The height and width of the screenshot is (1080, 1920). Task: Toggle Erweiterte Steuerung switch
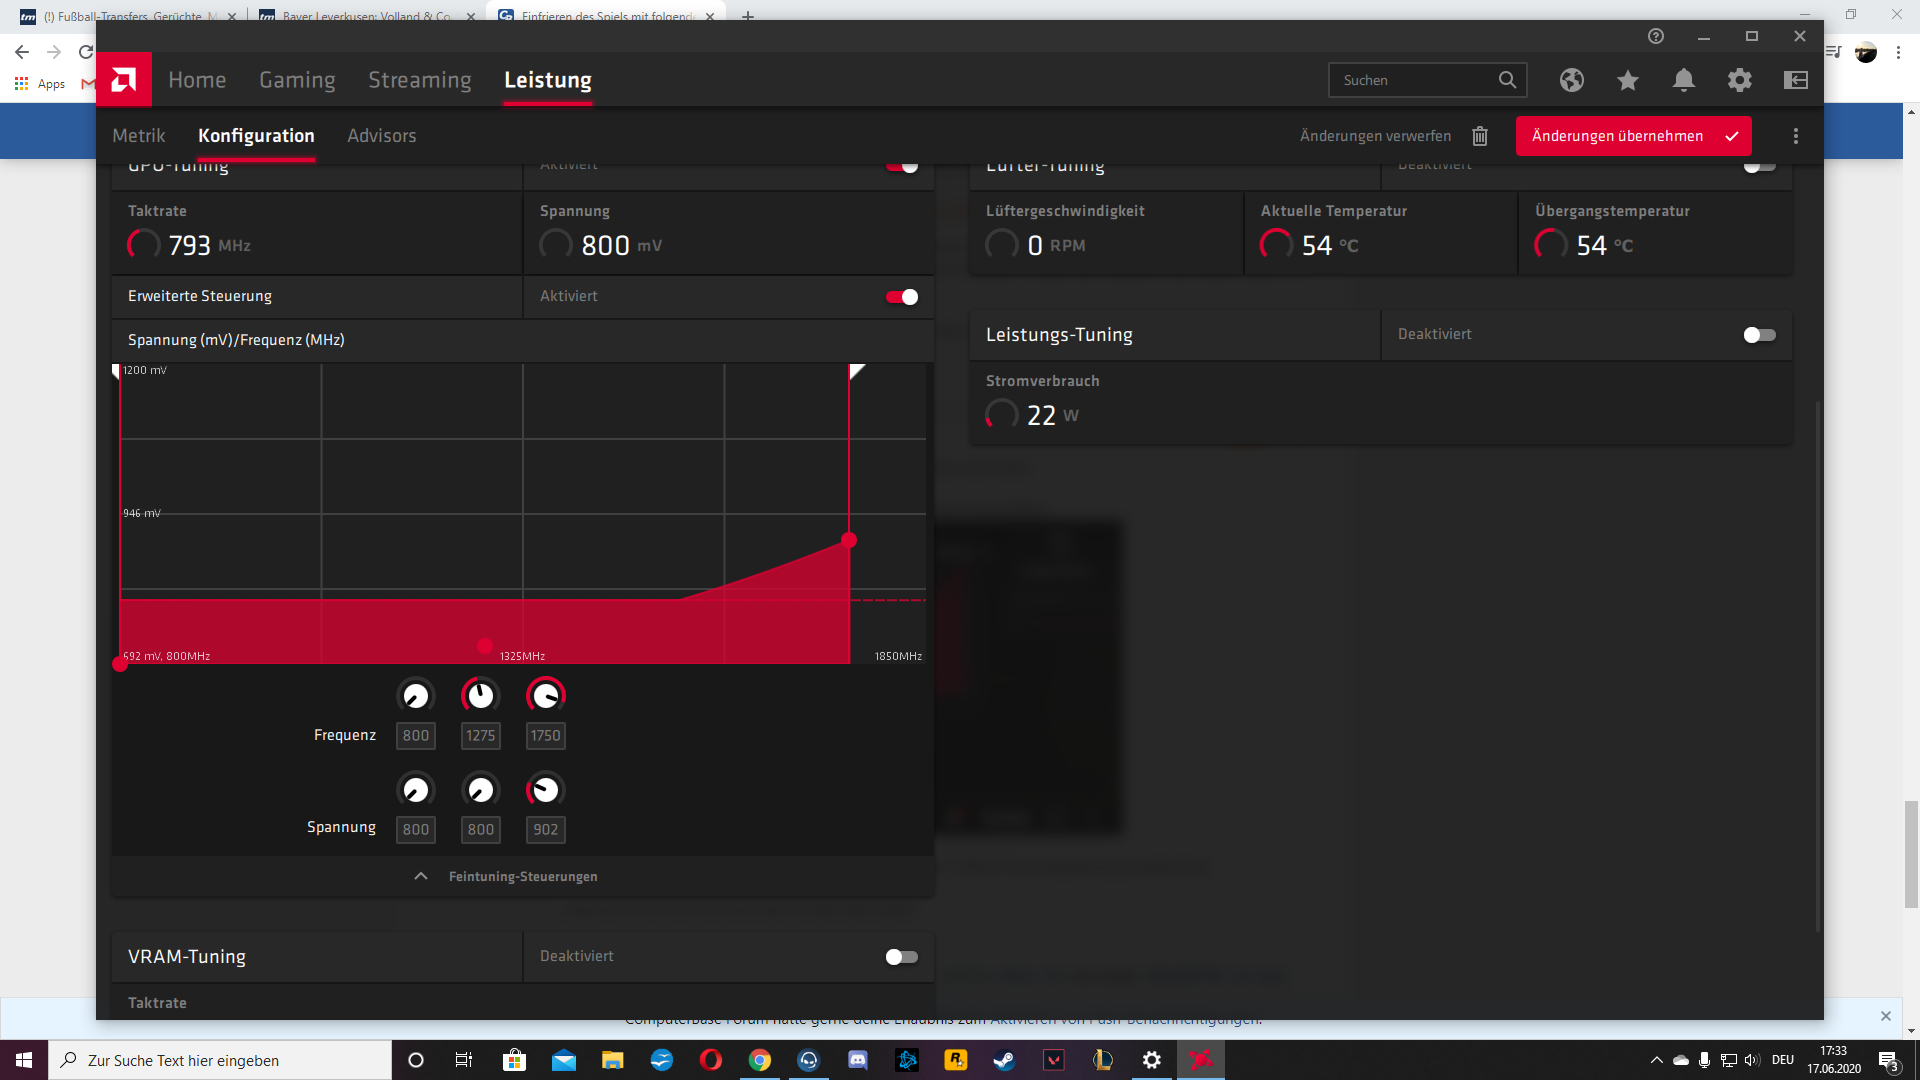point(901,297)
